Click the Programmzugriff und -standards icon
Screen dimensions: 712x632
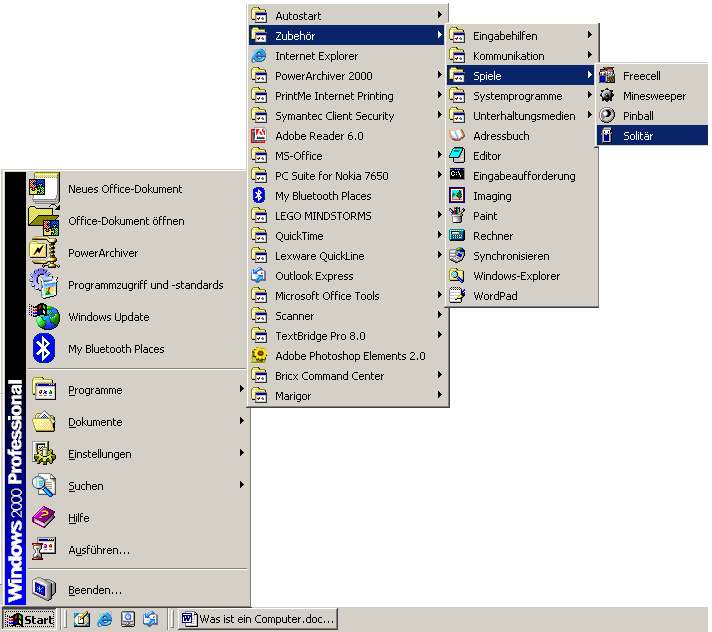[44, 284]
